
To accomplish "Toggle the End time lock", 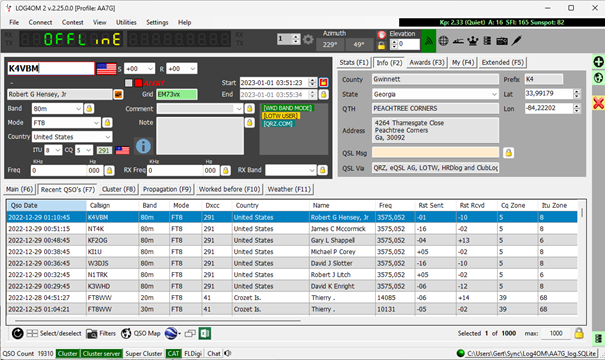I will click(x=323, y=94).
